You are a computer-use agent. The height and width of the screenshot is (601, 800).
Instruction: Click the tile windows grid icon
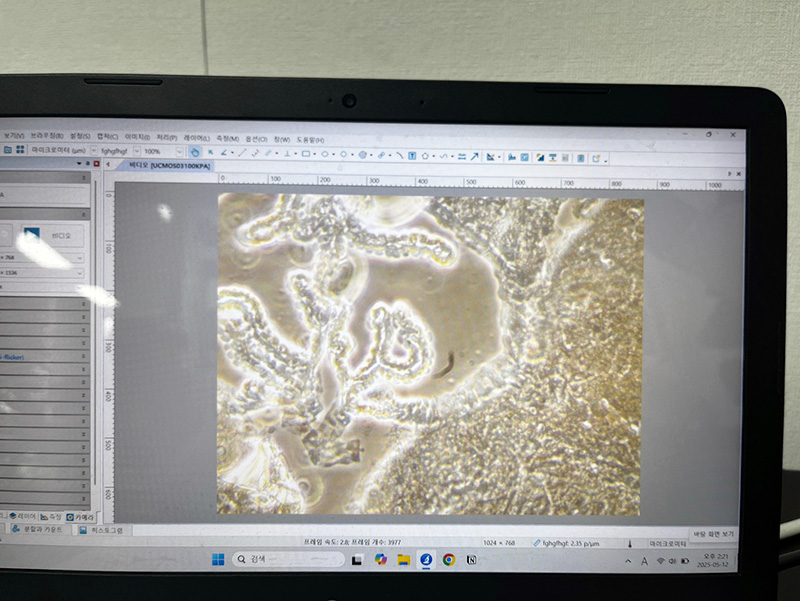pos(20,149)
